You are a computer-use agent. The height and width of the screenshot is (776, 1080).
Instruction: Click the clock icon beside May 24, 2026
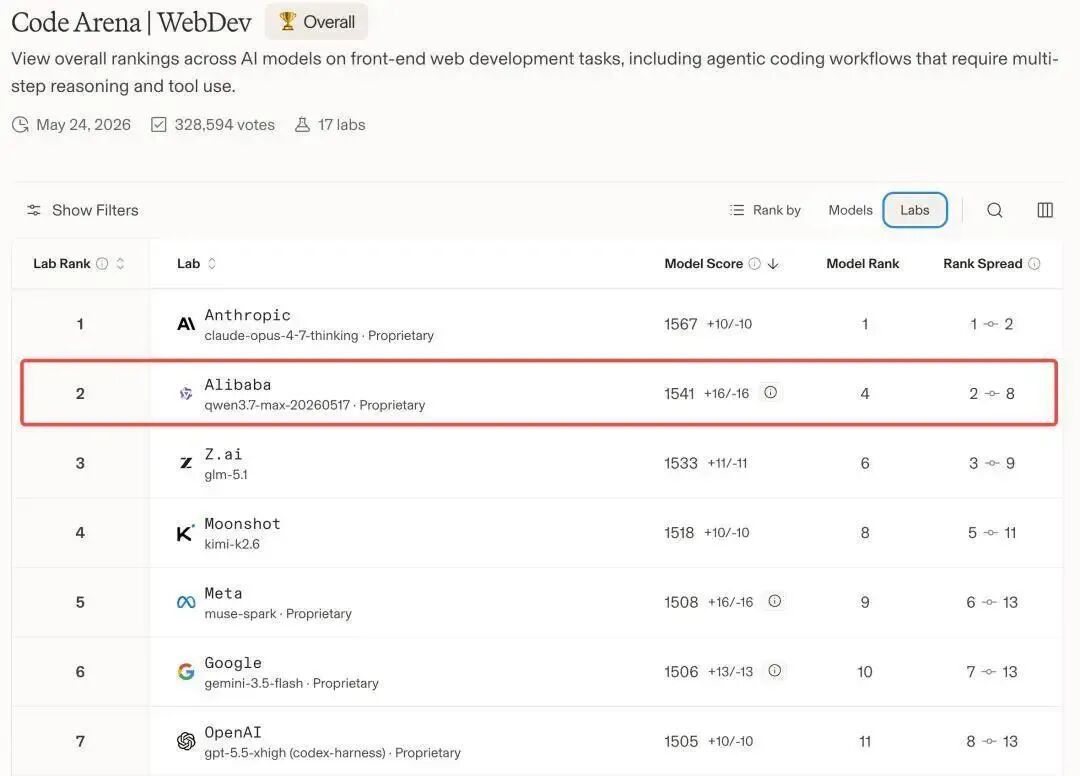[21, 125]
